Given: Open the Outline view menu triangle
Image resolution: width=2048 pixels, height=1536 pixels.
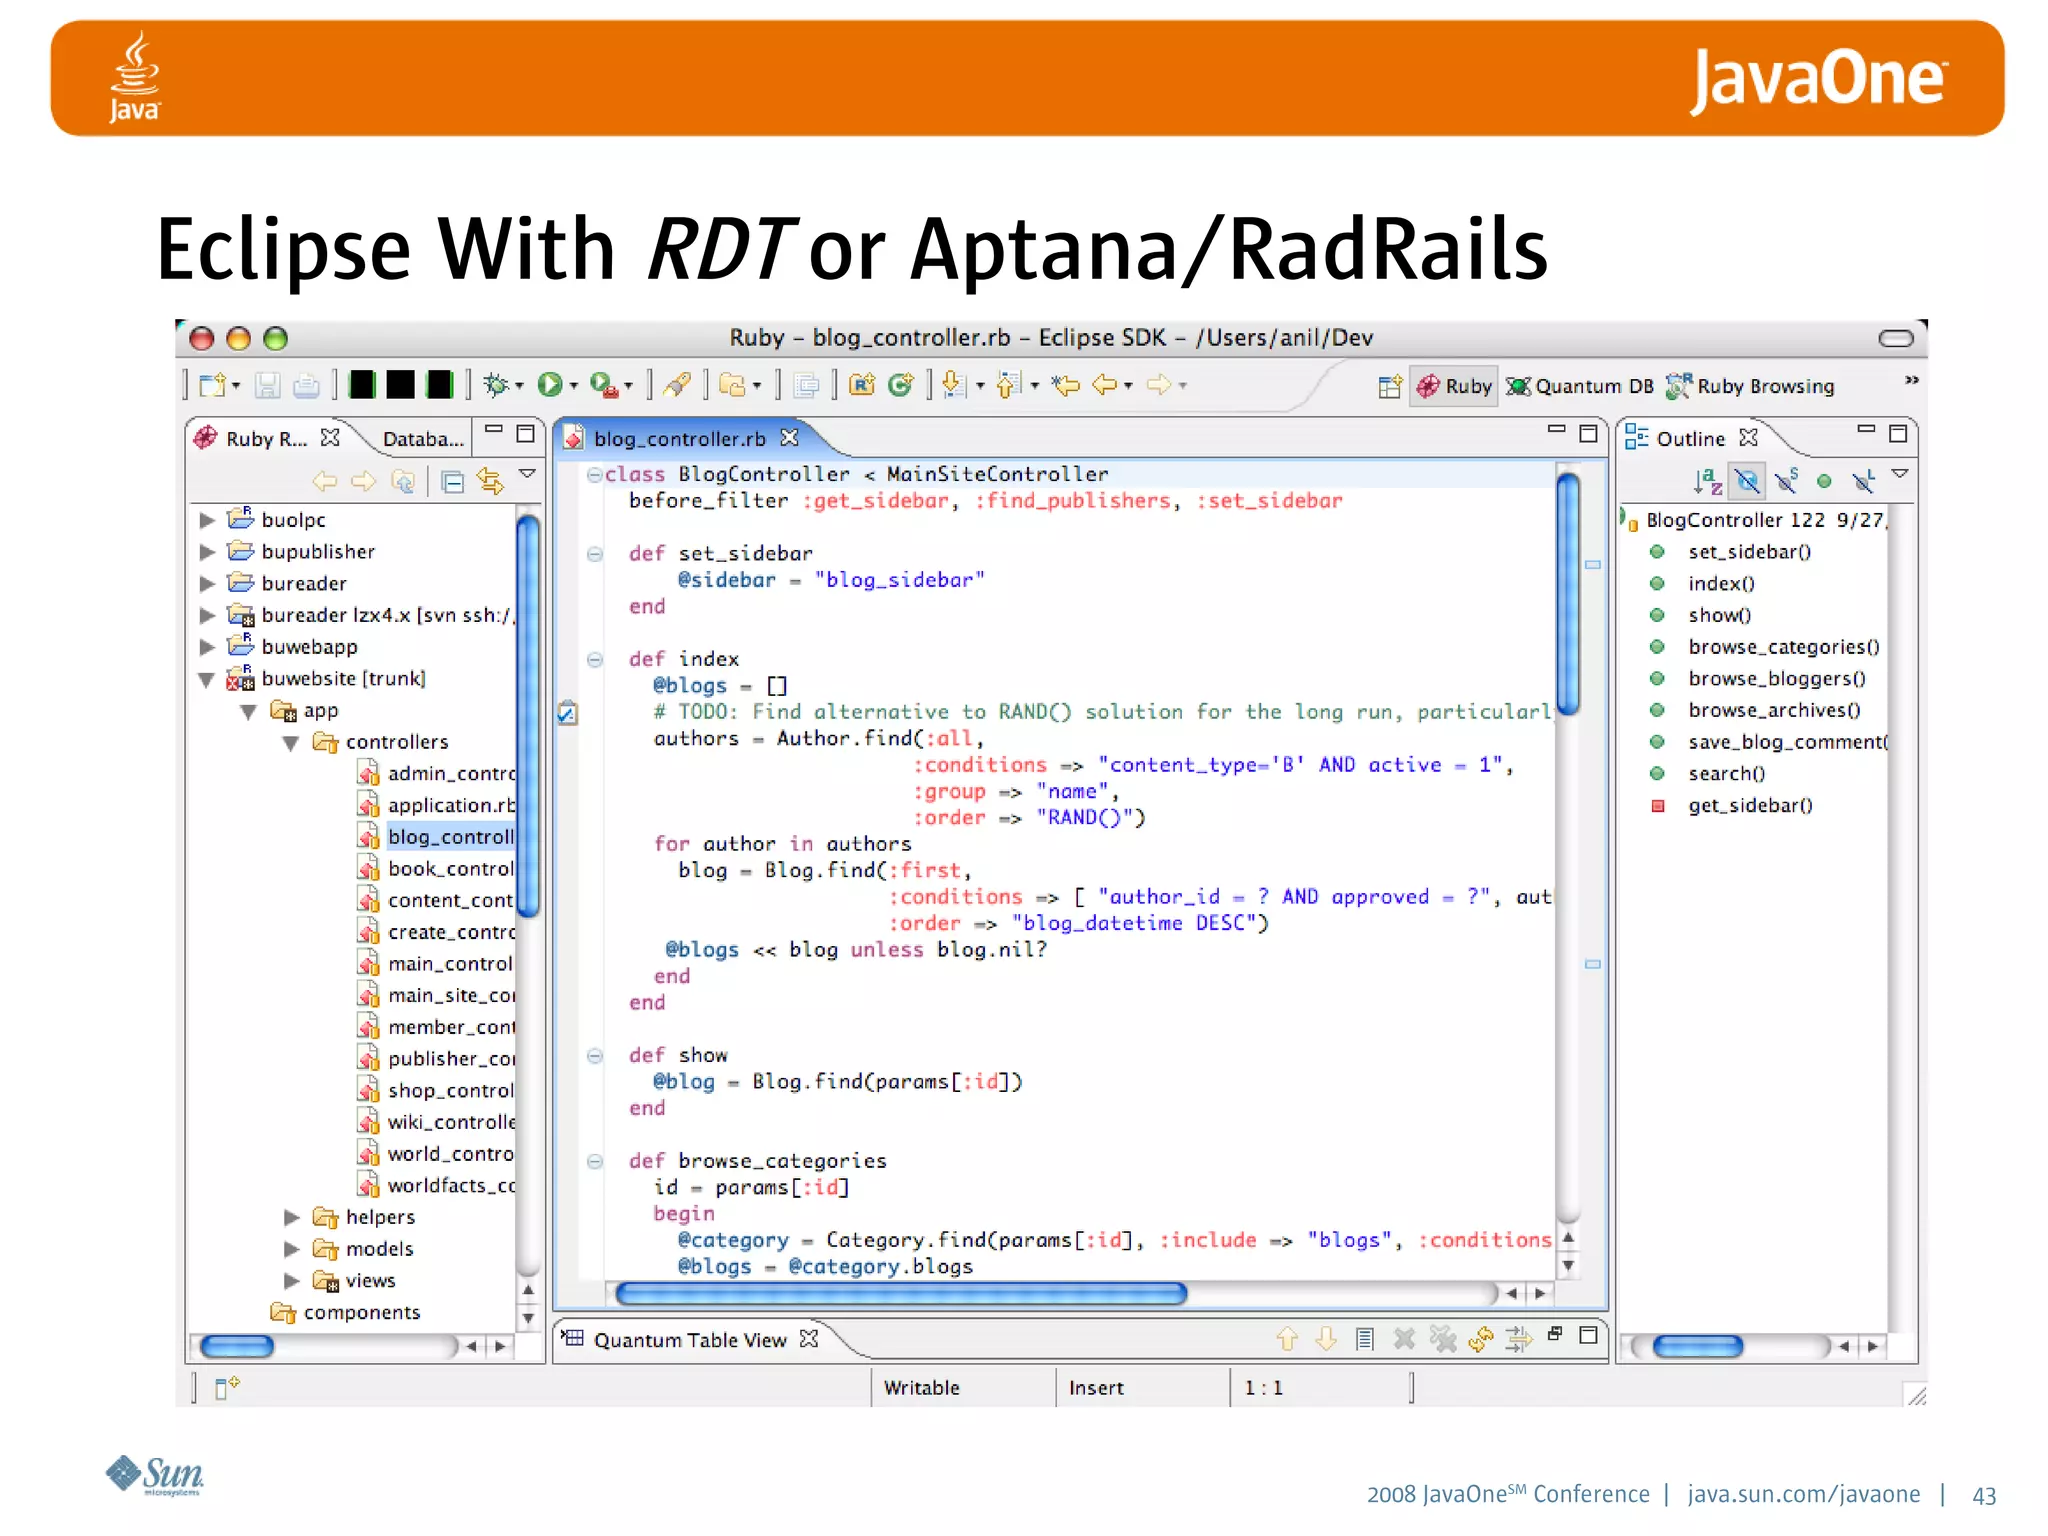Looking at the screenshot, I should [x=1900, y=474].
